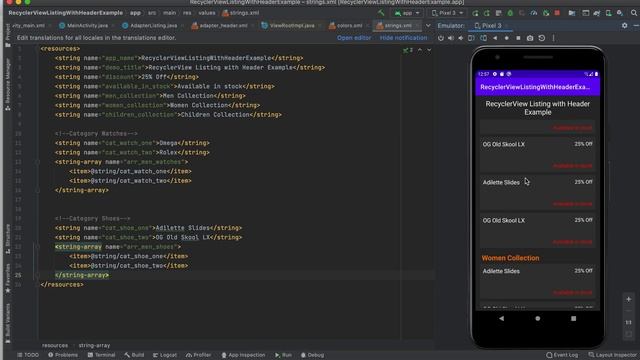Click emulator toolbar Overview square icon

click(x=518, y=38)
